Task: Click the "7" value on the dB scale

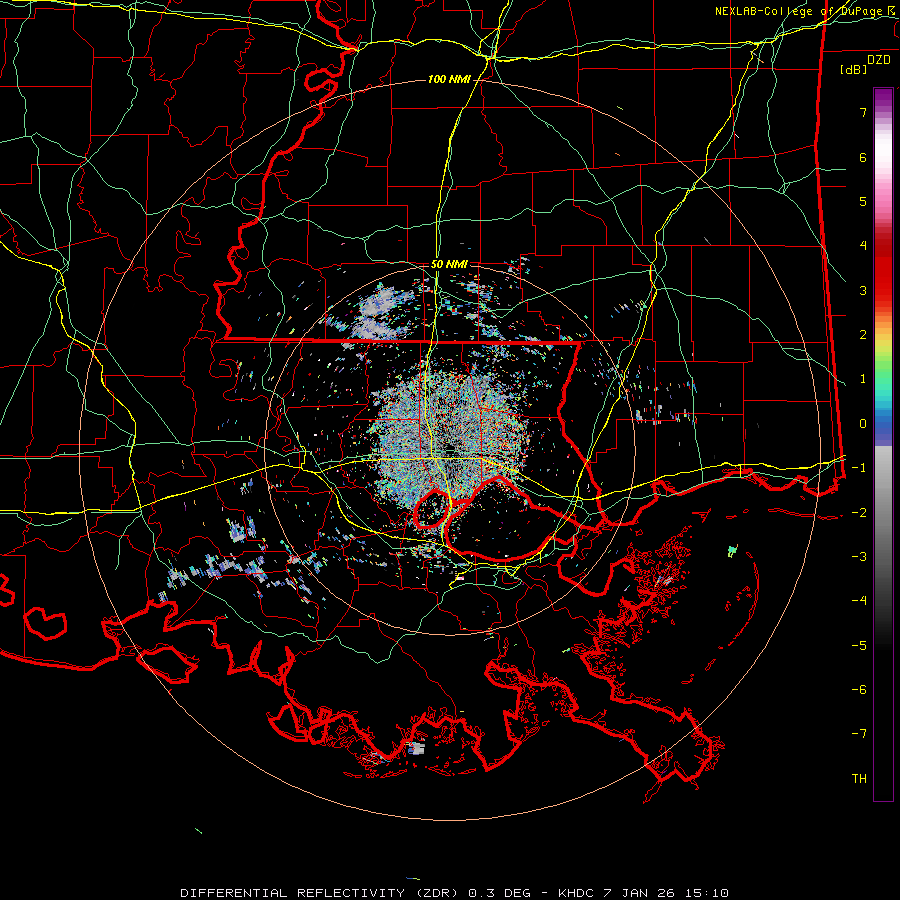Action: (x=863, y=112)
